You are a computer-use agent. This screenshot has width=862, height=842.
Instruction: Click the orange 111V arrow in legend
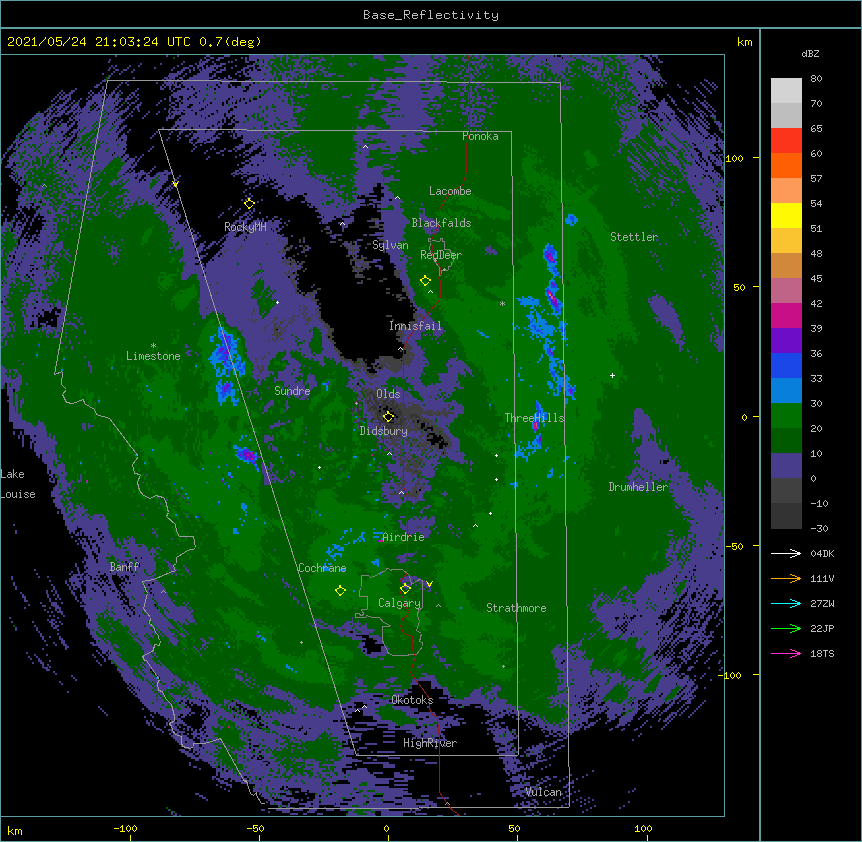[x=786, y=578]
